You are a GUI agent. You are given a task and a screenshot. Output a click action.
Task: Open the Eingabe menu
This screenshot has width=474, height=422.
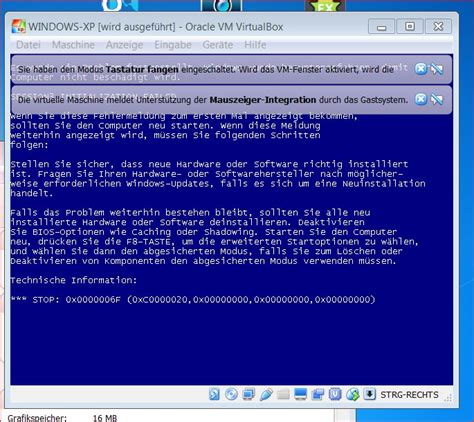tap(173, 44)
